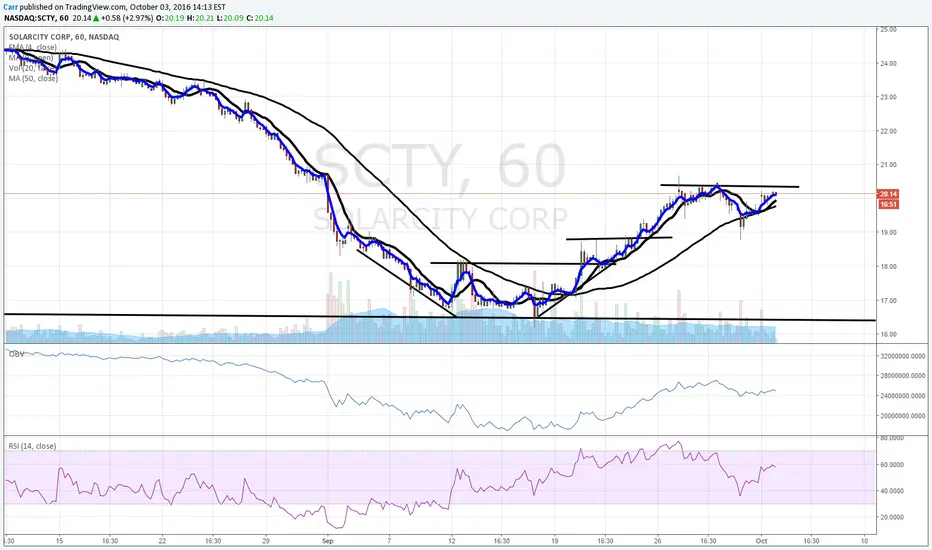Viewport: 932px width, 550px height.
Task: Select the "MA (50, close)" indicator legend
Action: point(33,78)
